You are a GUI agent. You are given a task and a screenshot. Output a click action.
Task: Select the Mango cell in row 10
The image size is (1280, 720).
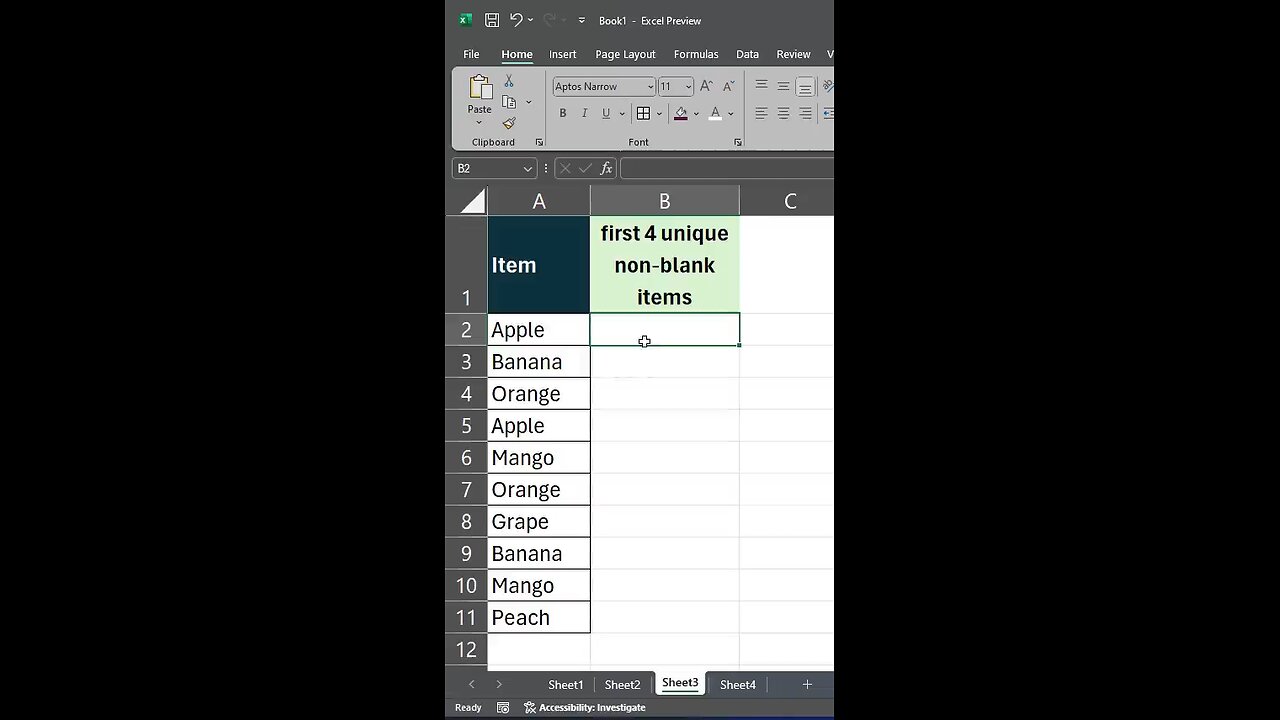(539, 586)
